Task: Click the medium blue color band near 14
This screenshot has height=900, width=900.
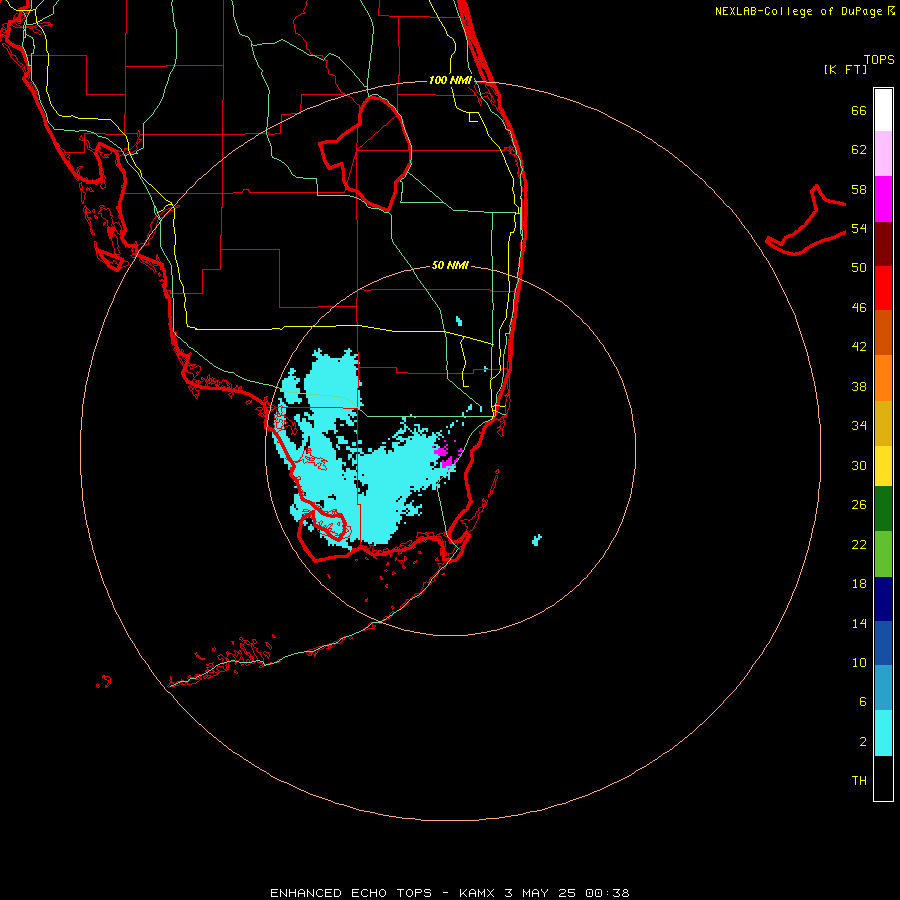Action: [883, 643]
